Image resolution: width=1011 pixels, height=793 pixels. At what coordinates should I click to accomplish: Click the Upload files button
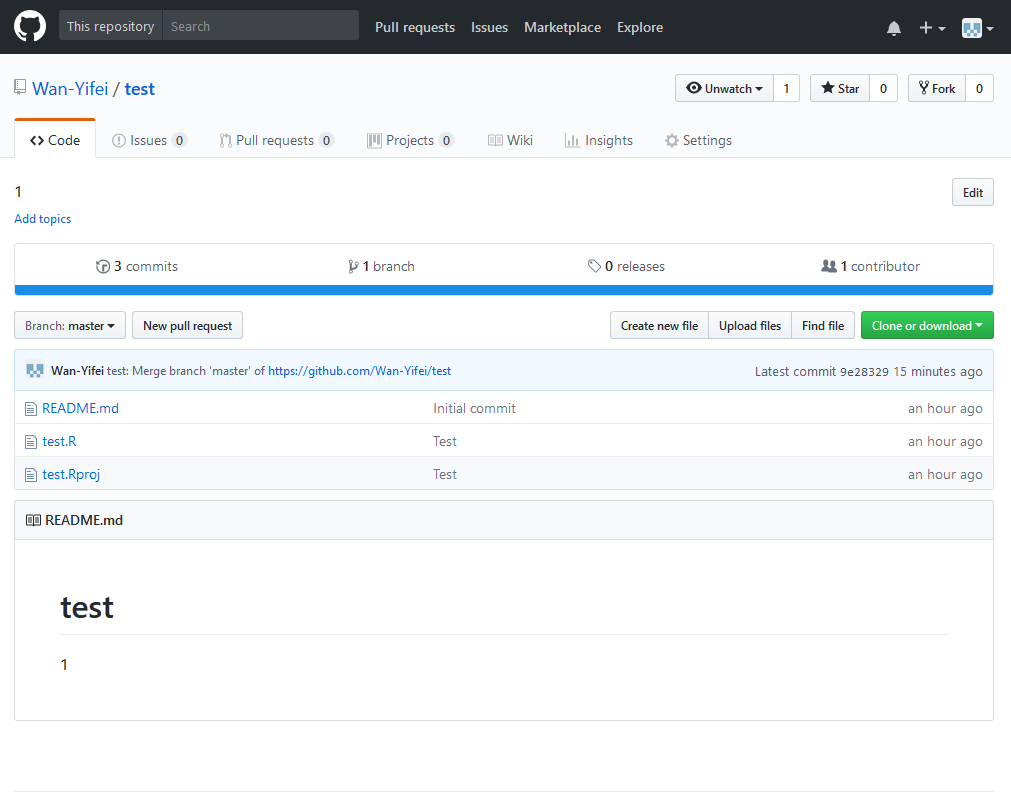point(750,326)
